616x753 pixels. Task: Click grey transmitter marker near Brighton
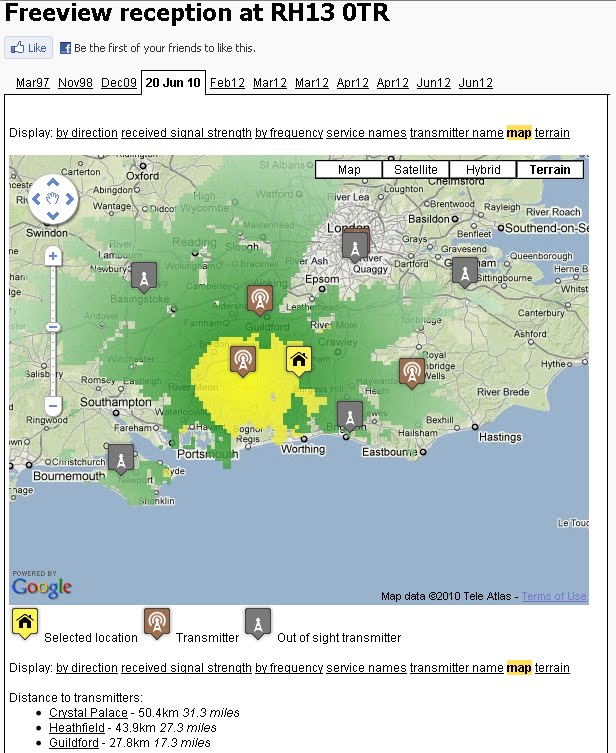[350, 416]
